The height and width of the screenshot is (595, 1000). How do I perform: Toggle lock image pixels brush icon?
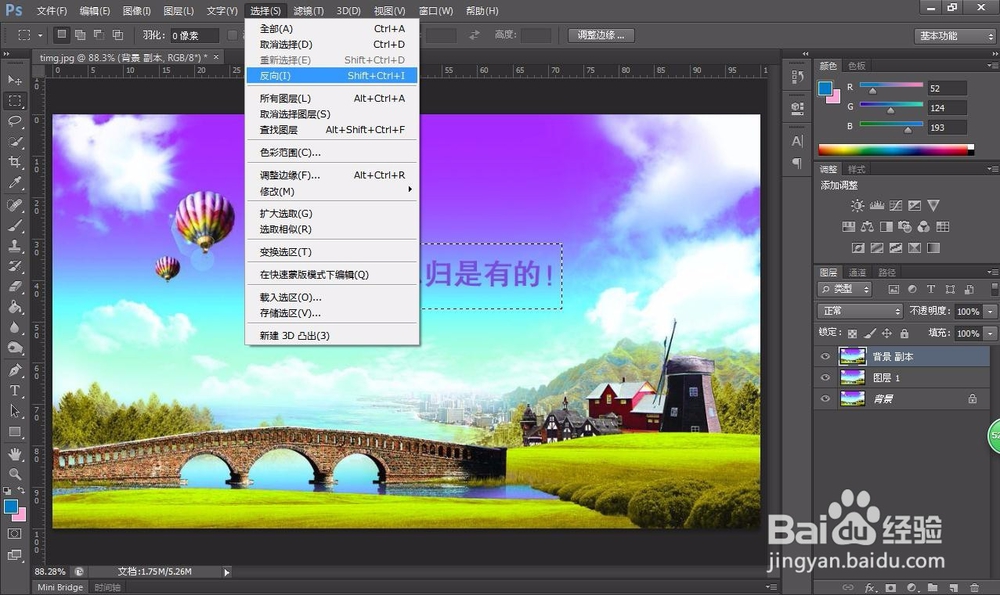tap(870, 333)
